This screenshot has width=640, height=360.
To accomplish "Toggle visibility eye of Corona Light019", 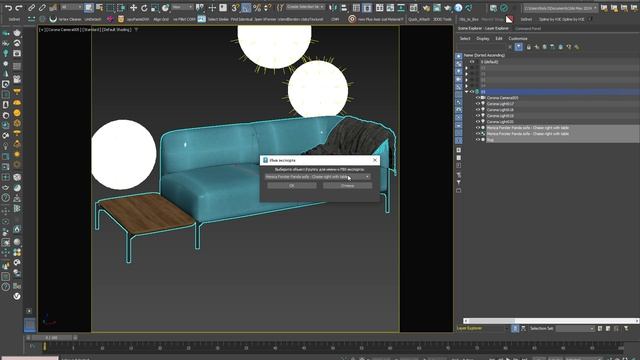I will (478, 116).
